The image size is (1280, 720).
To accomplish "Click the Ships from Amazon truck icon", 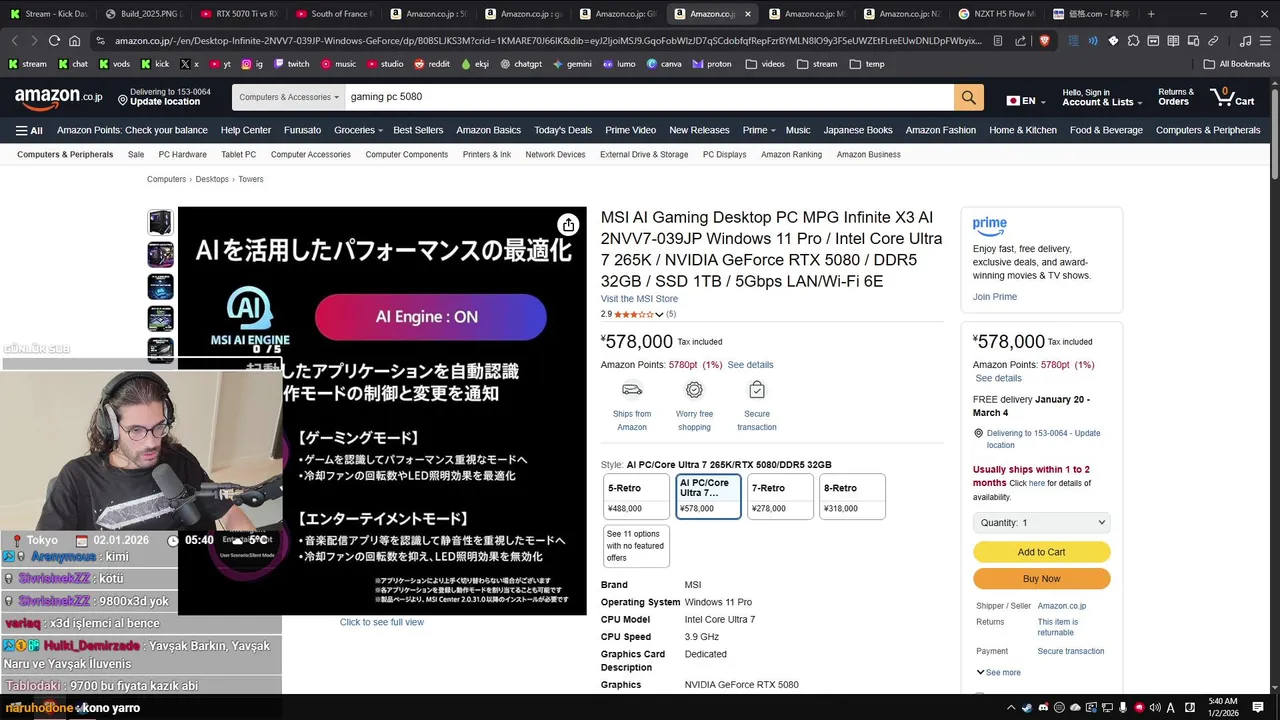I will point(632,389).
